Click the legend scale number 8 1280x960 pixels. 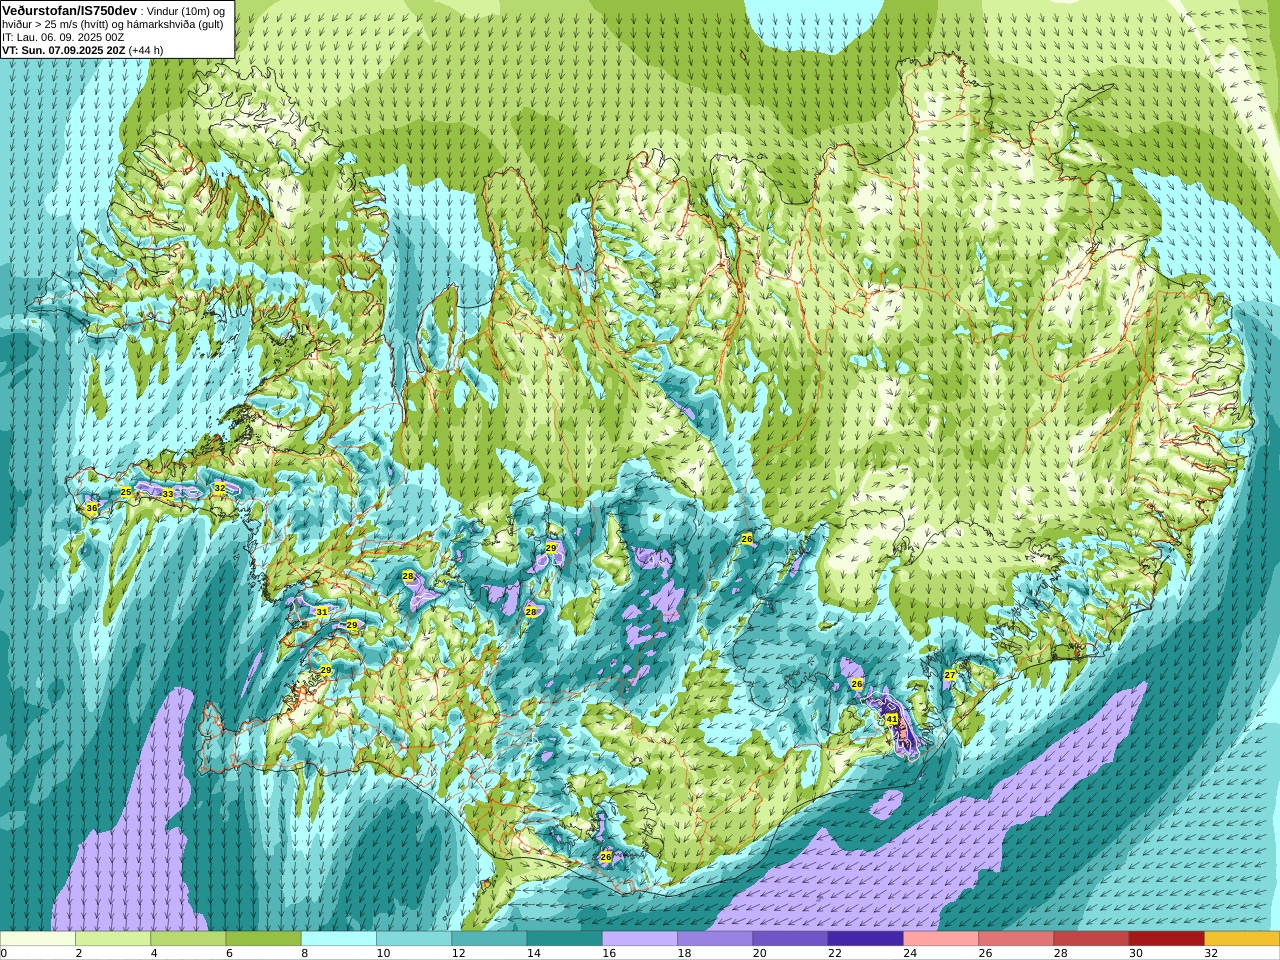point(305,953)
